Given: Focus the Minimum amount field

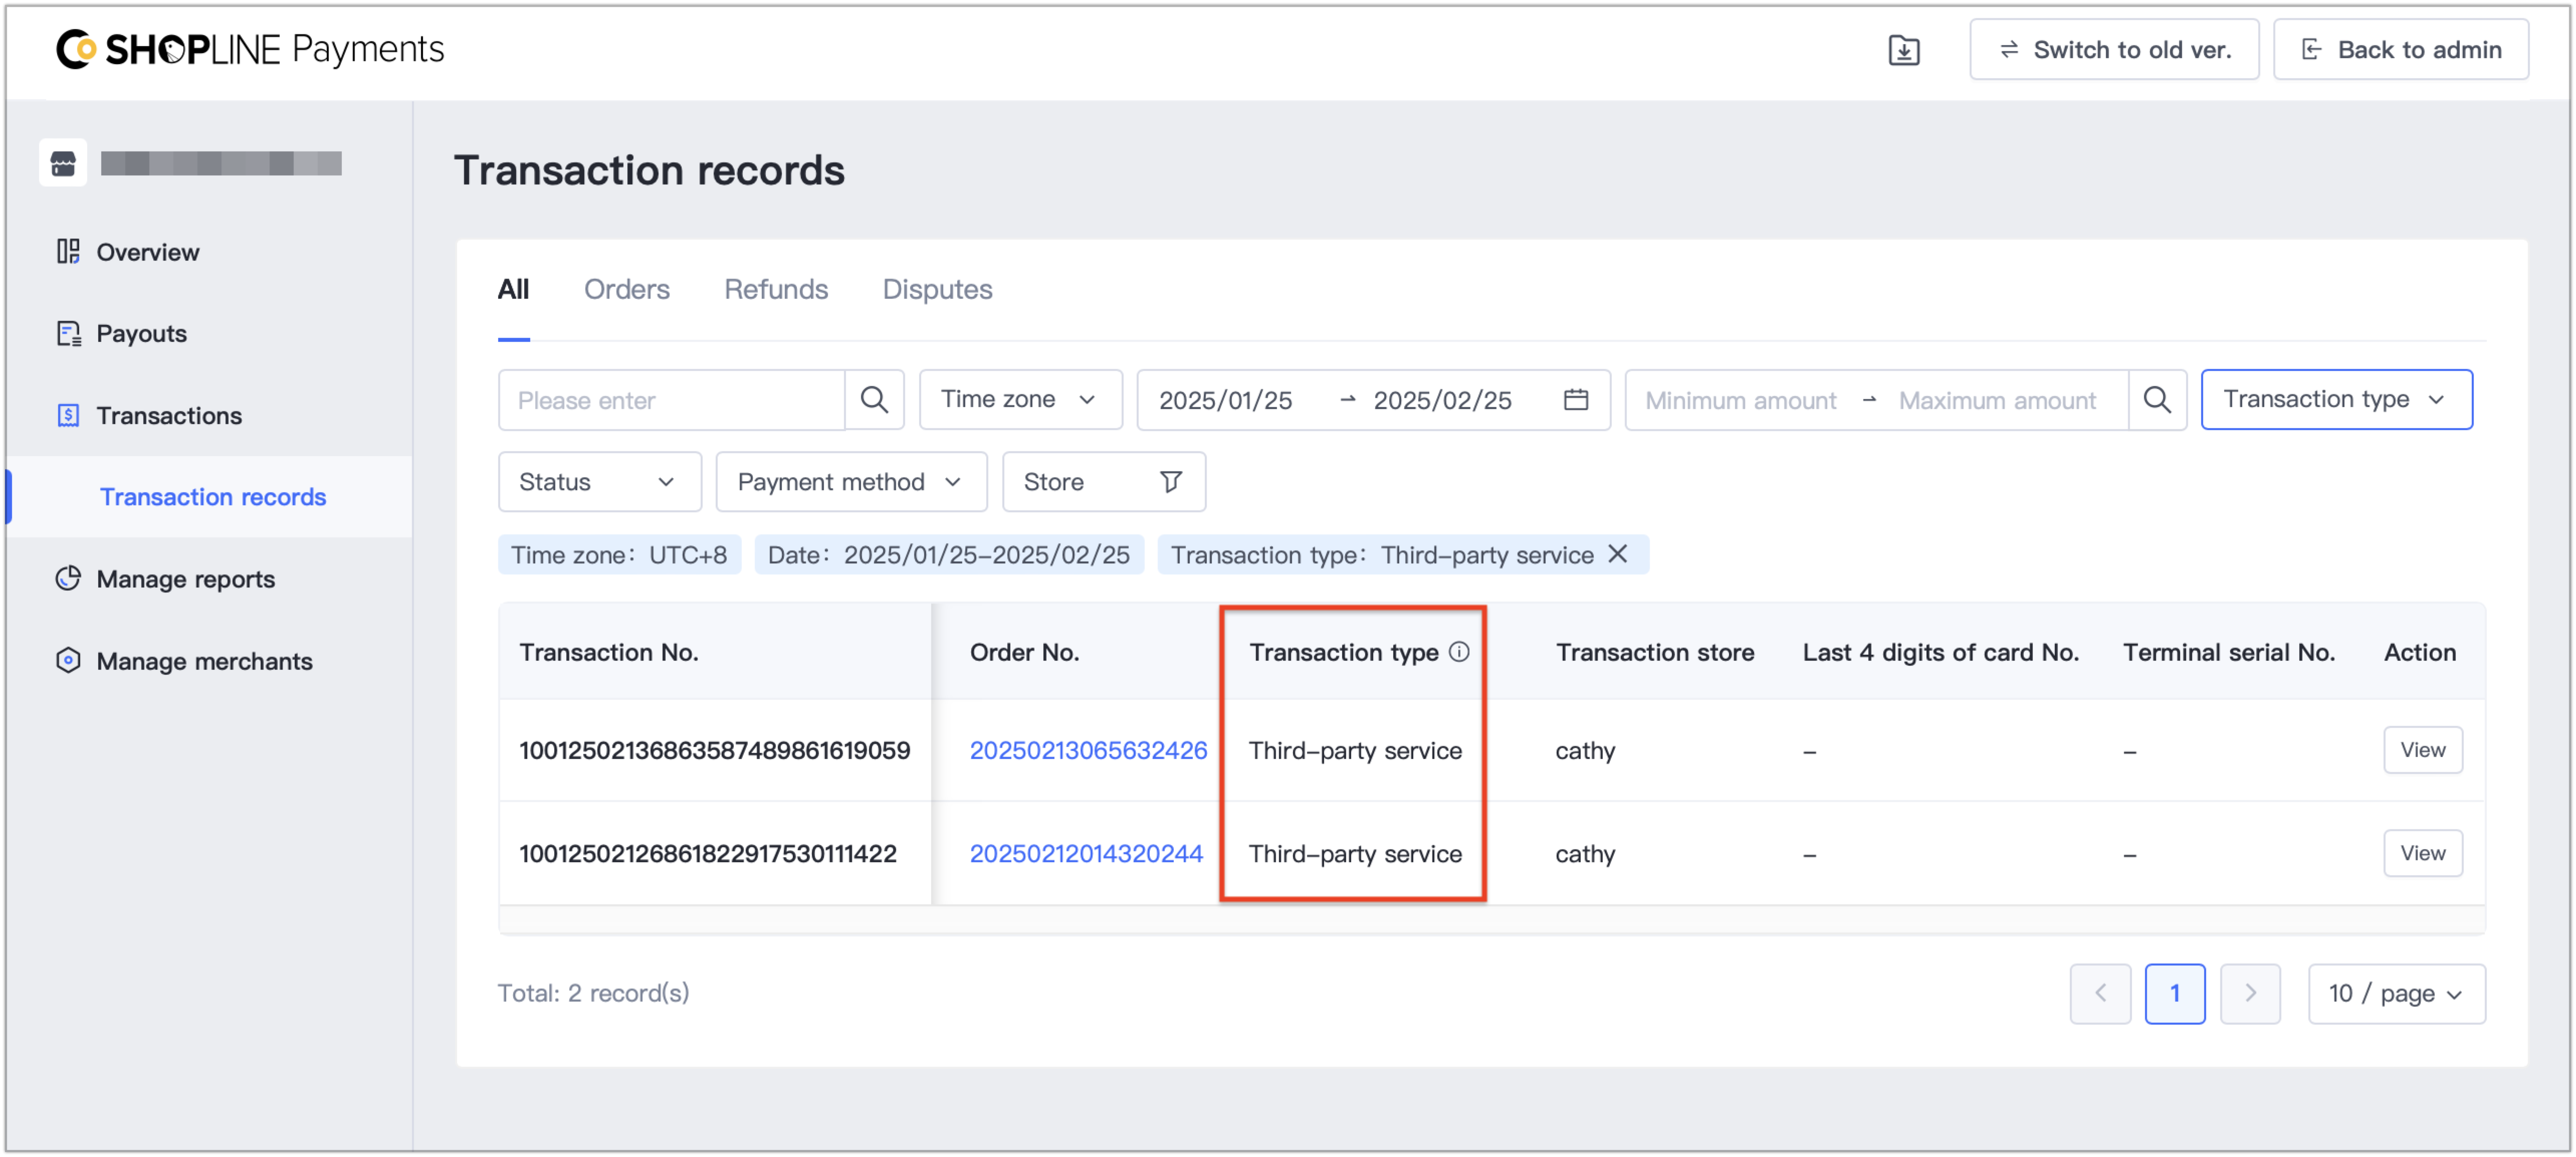Looking at the screenshot, I should click(1741, 400).
